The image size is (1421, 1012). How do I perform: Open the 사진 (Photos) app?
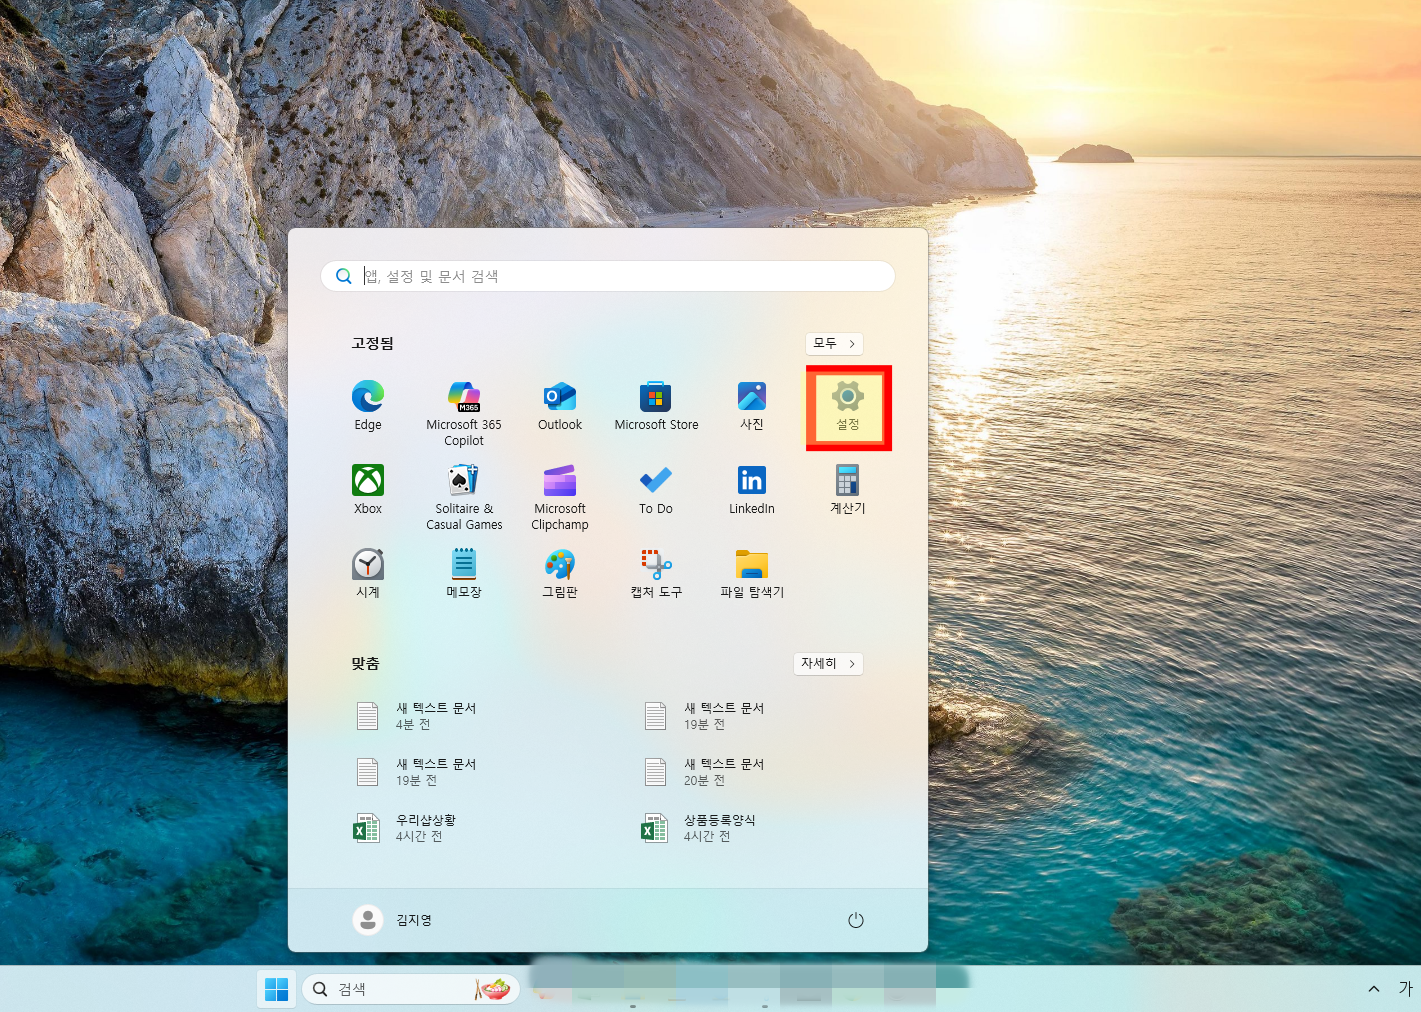tap(752, 406)
